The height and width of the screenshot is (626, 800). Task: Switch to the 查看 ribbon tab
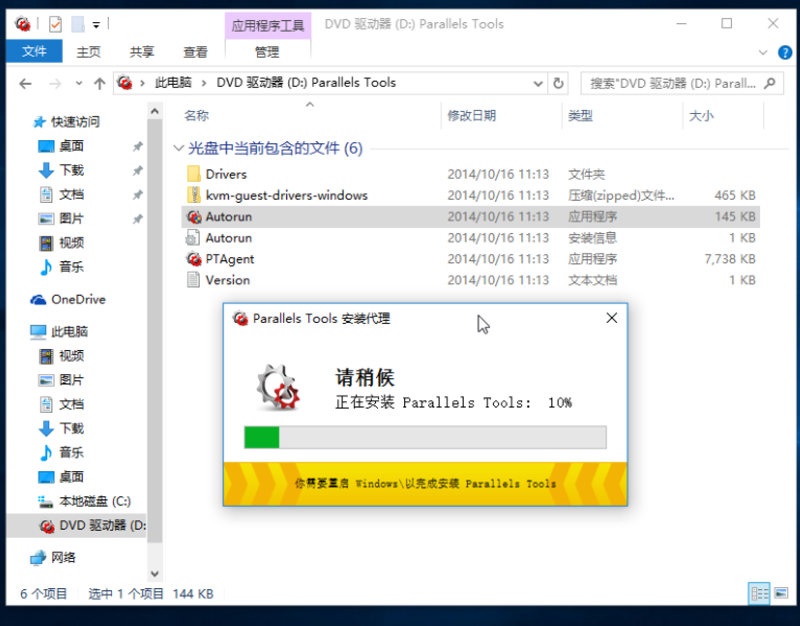(x=195, y=52)
